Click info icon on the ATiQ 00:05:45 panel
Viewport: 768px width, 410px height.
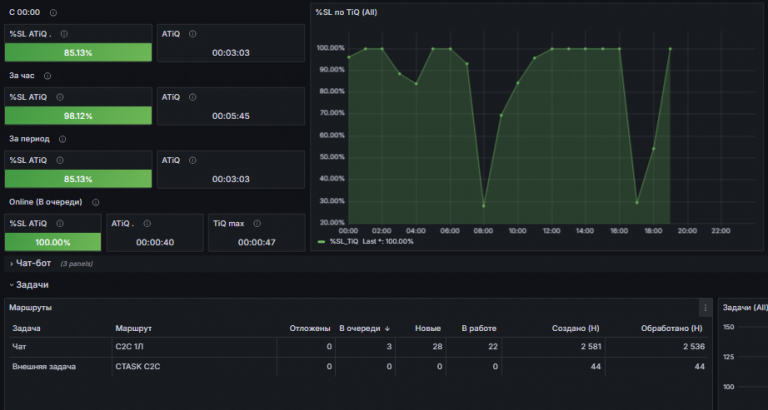tap(192, 97)
